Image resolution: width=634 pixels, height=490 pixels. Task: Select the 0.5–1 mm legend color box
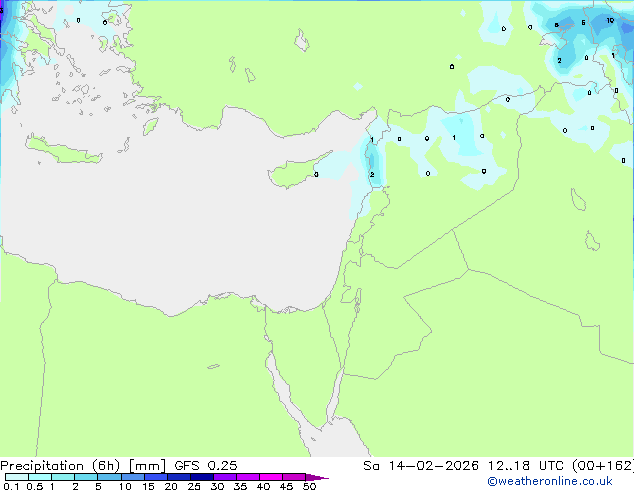40,477
